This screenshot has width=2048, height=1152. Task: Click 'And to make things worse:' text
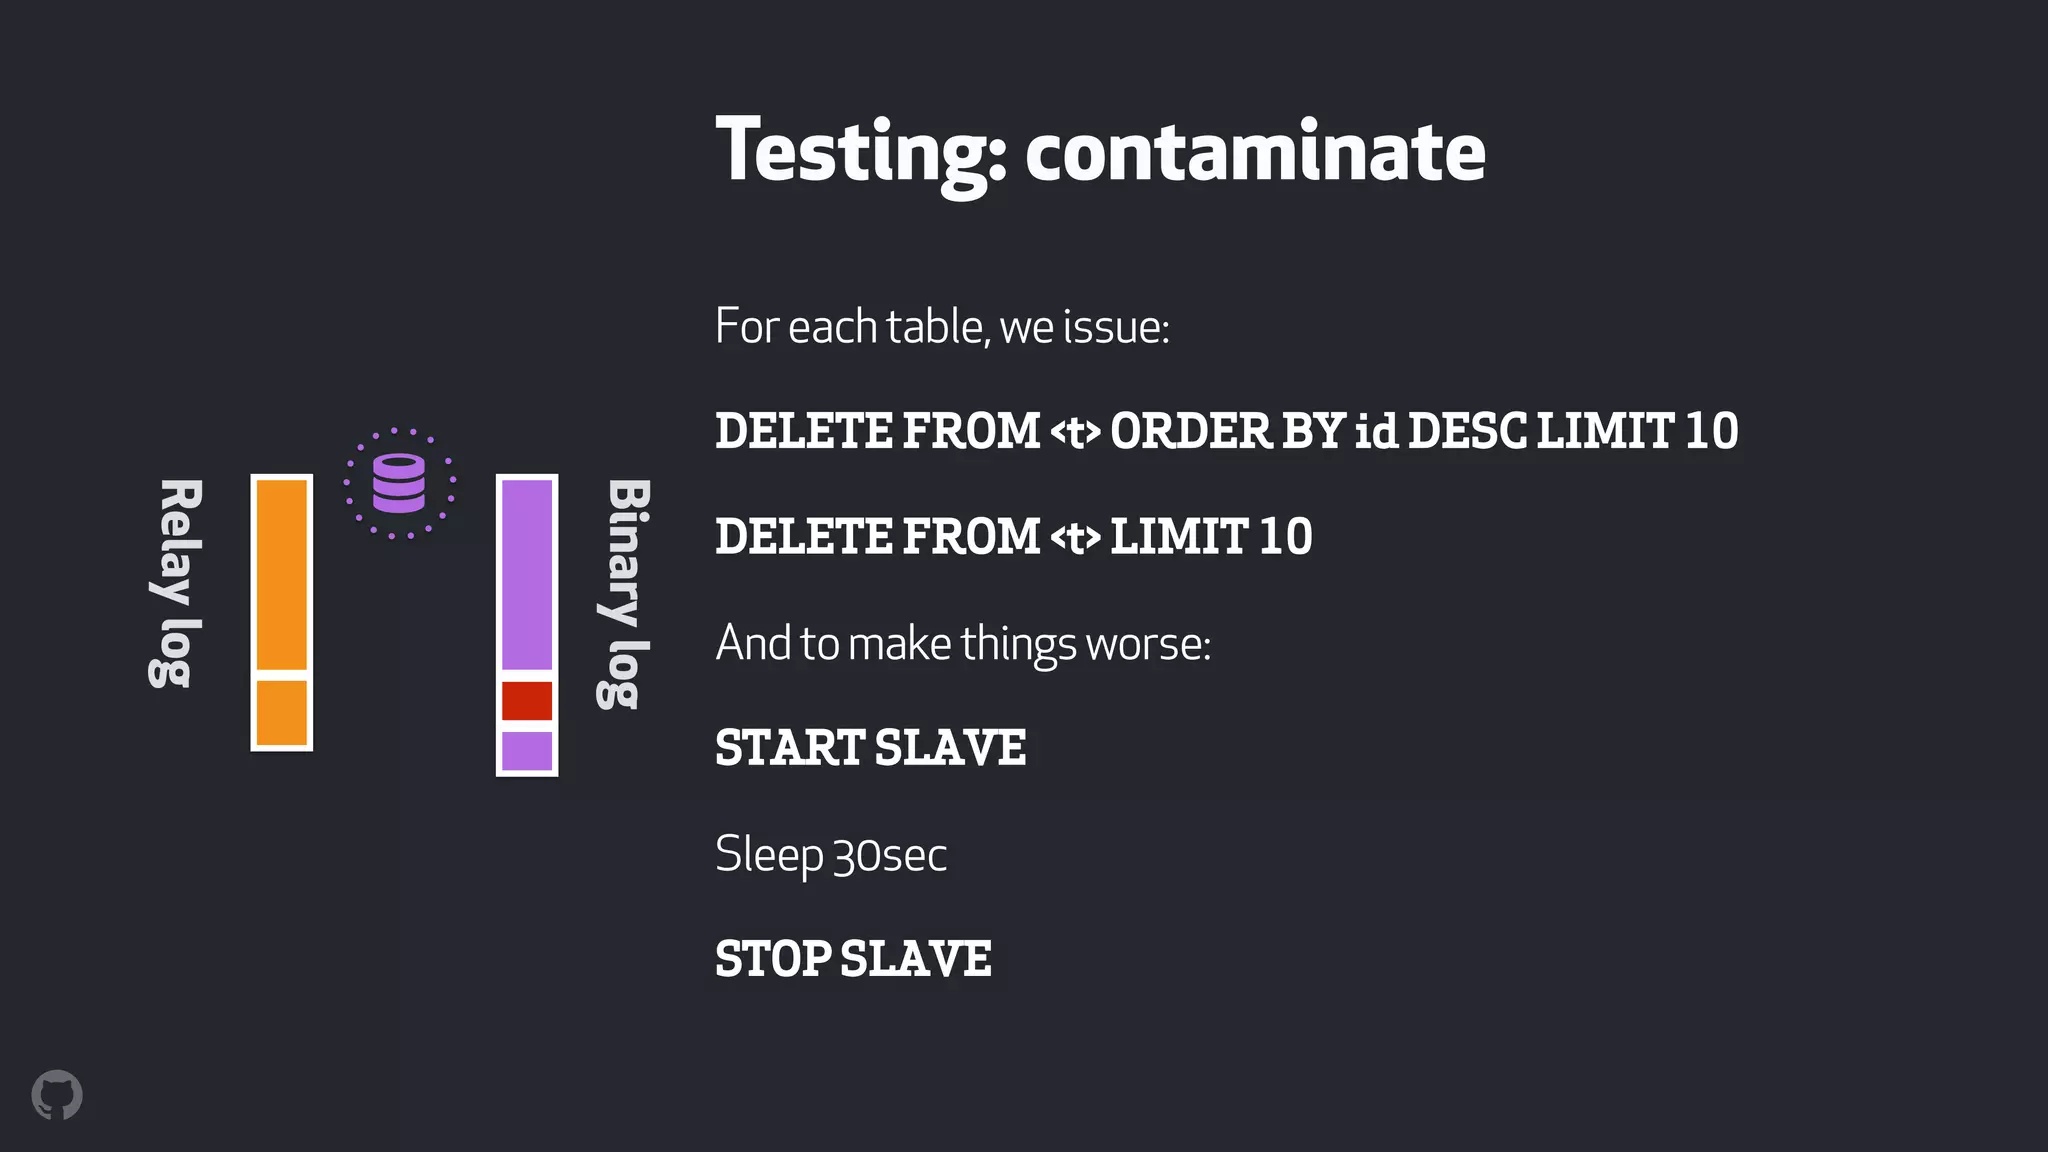[x=963, y=644]
